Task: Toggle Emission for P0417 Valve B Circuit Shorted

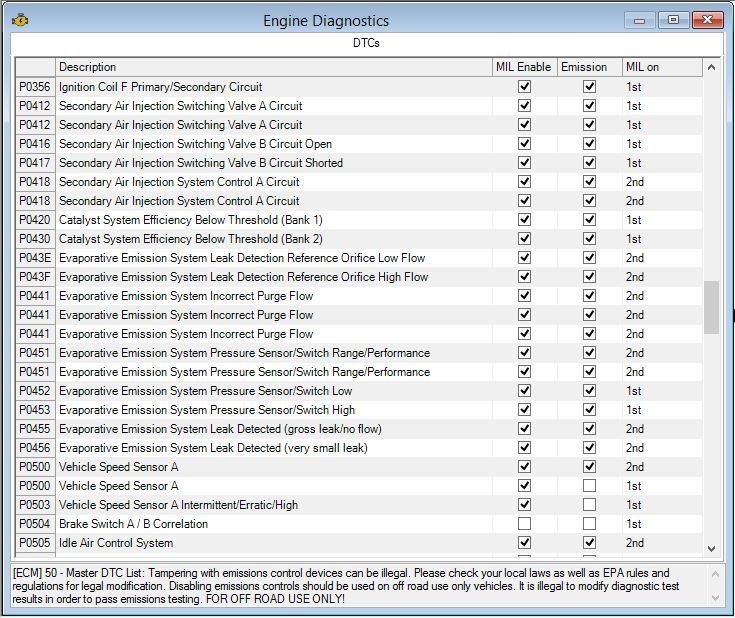Action: (589, 163)
